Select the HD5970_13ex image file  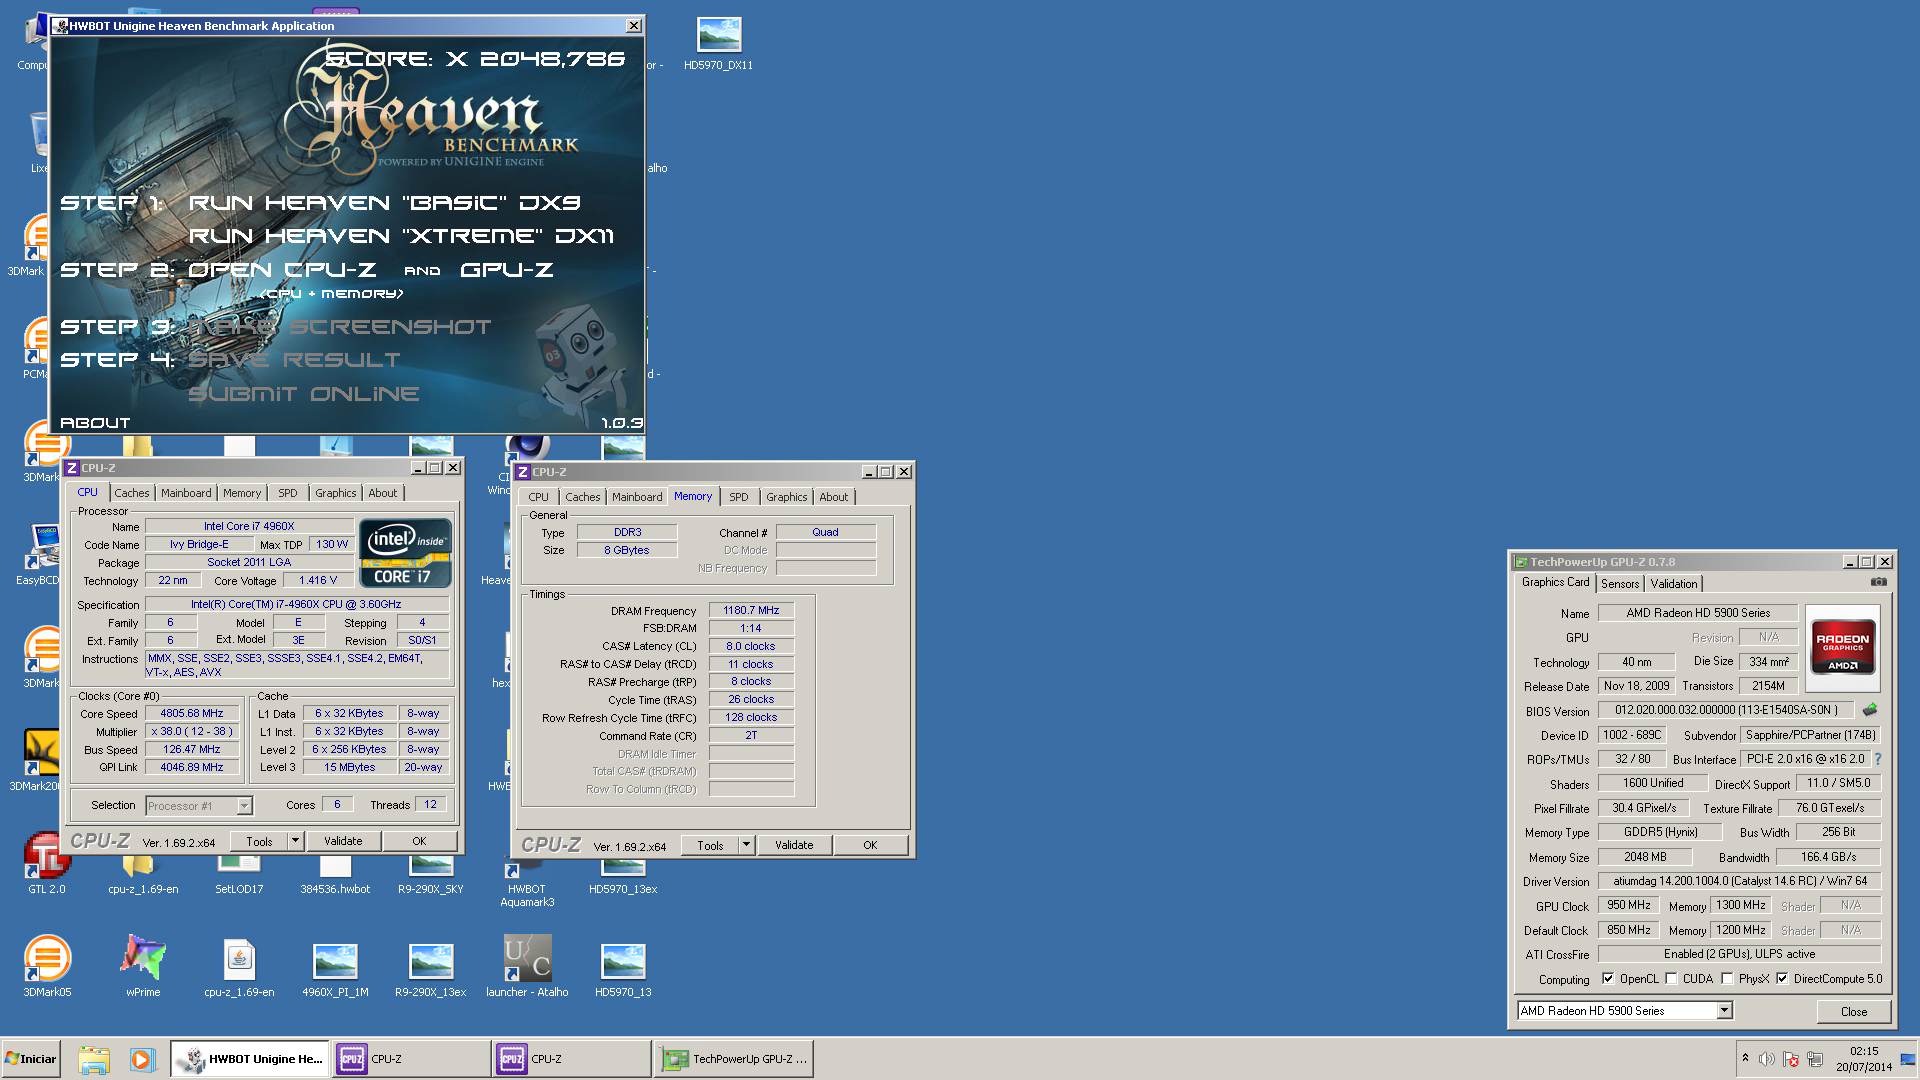pyautogui.click(x=623, y=875)
